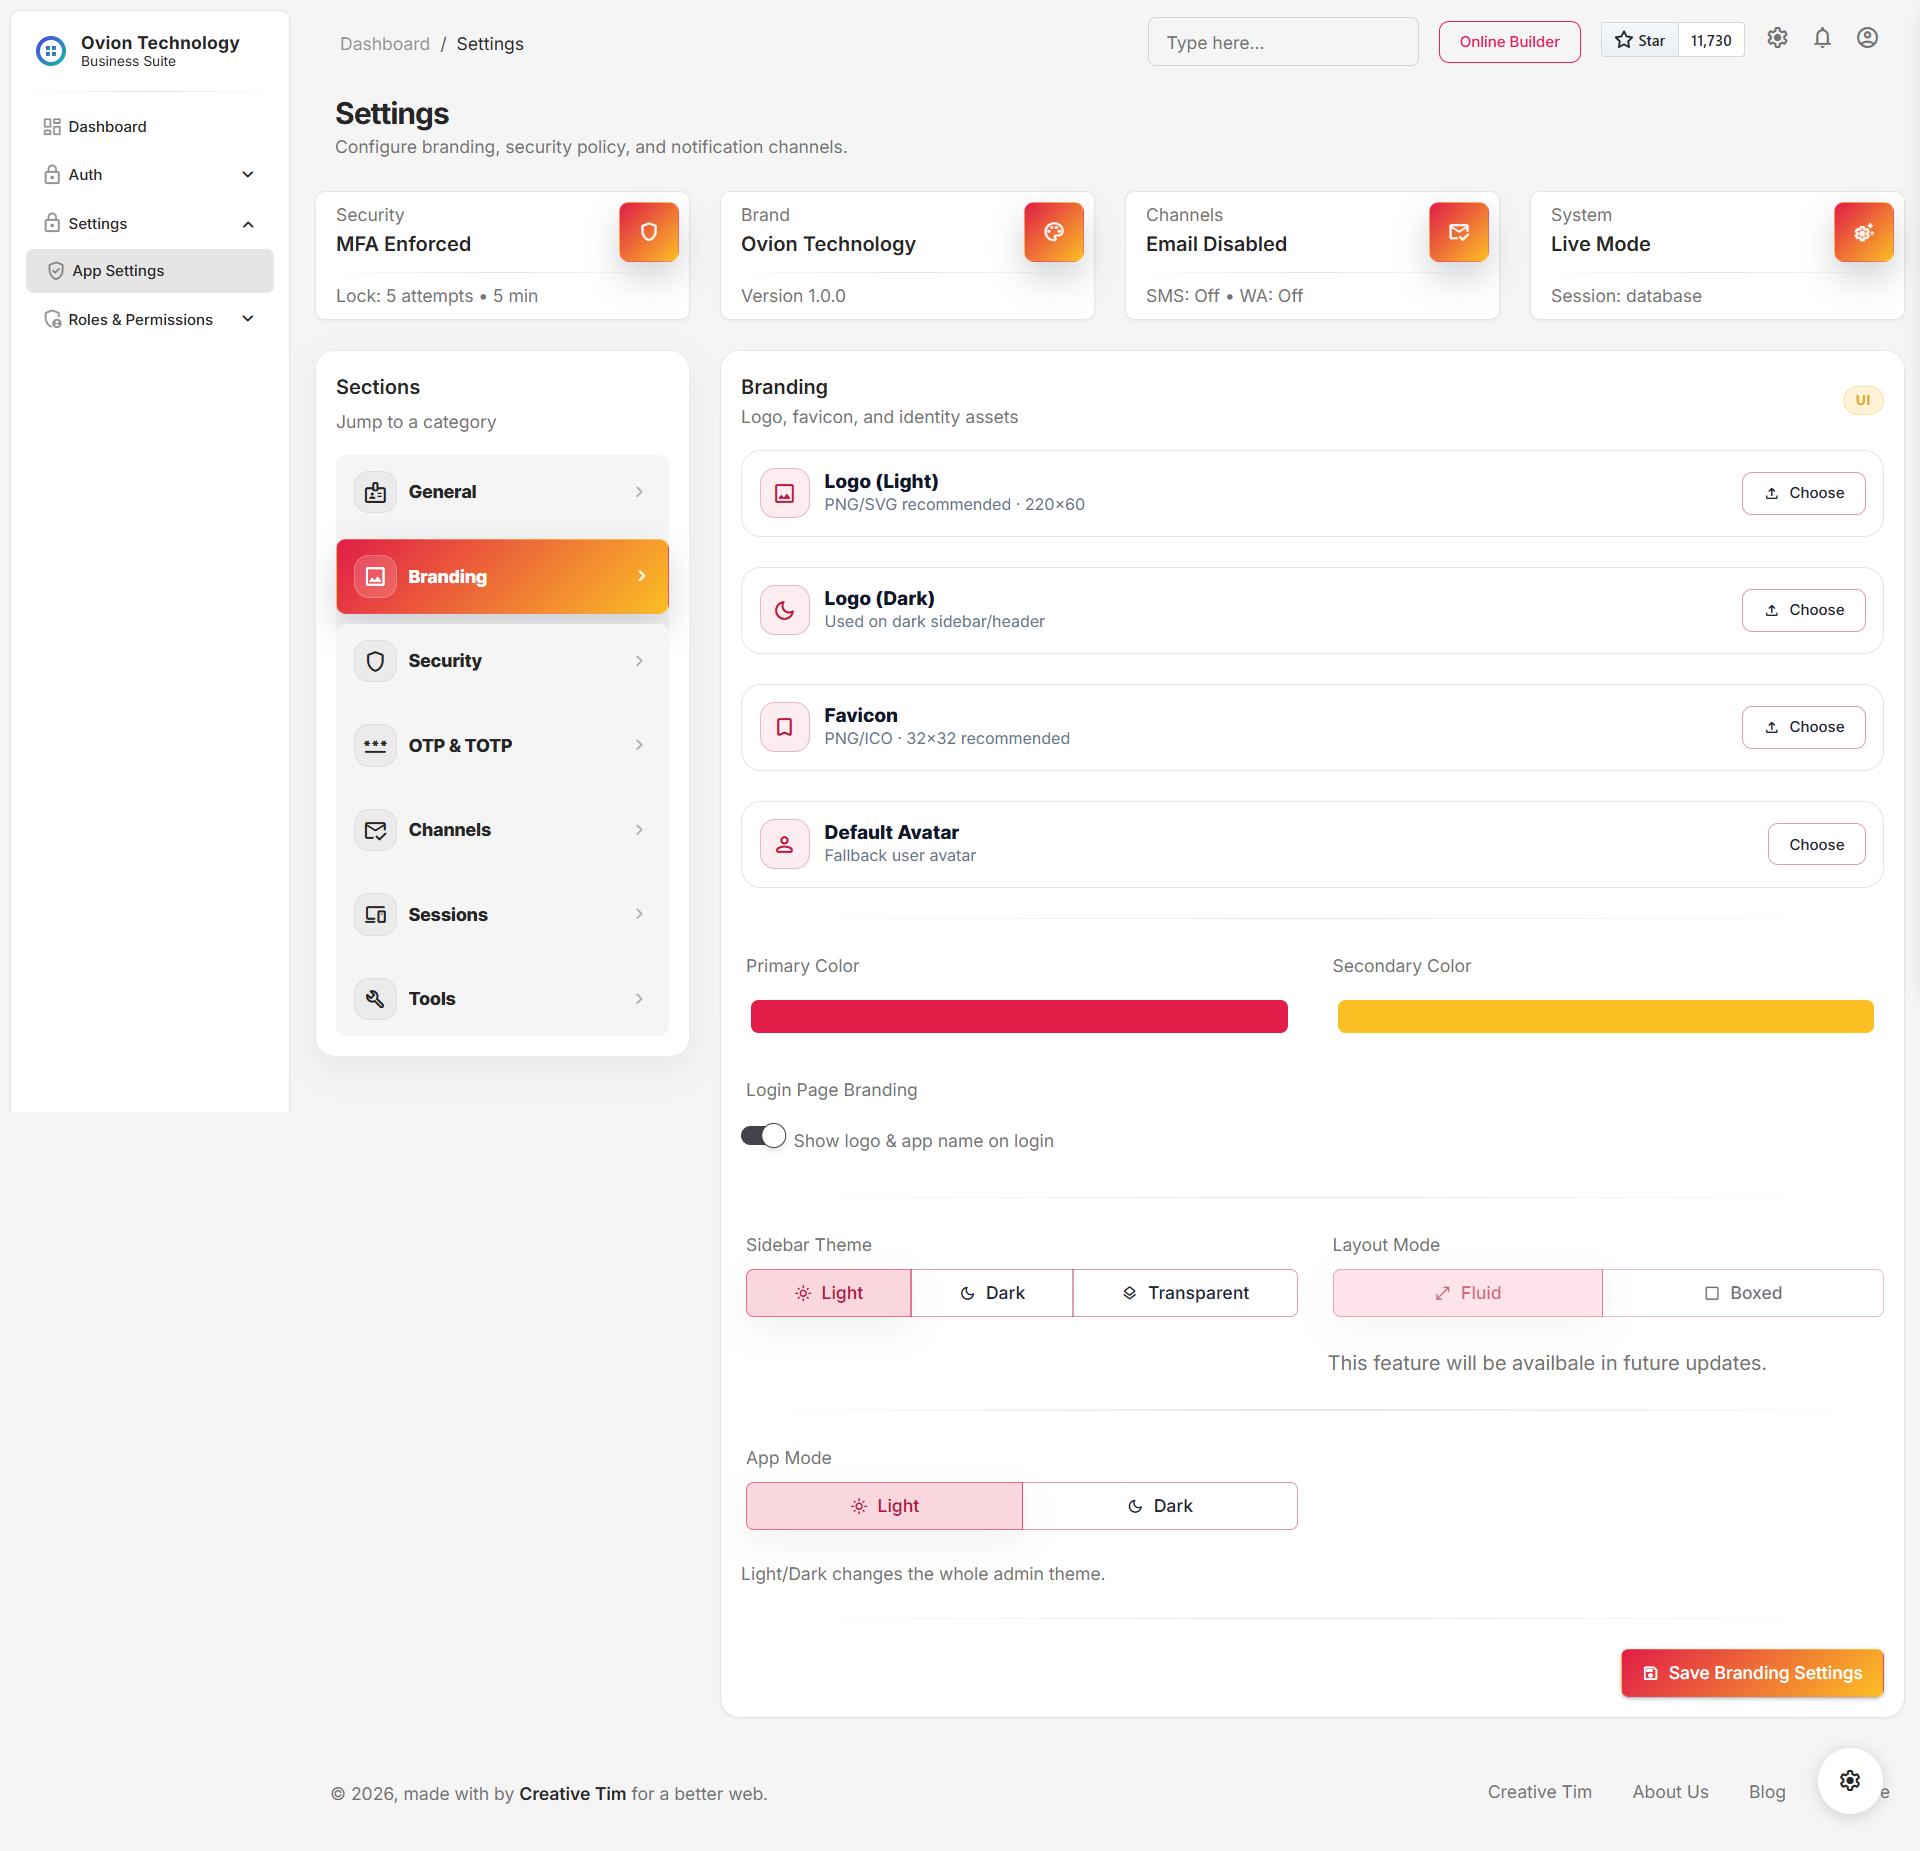Click the Channels envelope icon
This screenshot has height=1851, width=1920.
point(1458,232)
